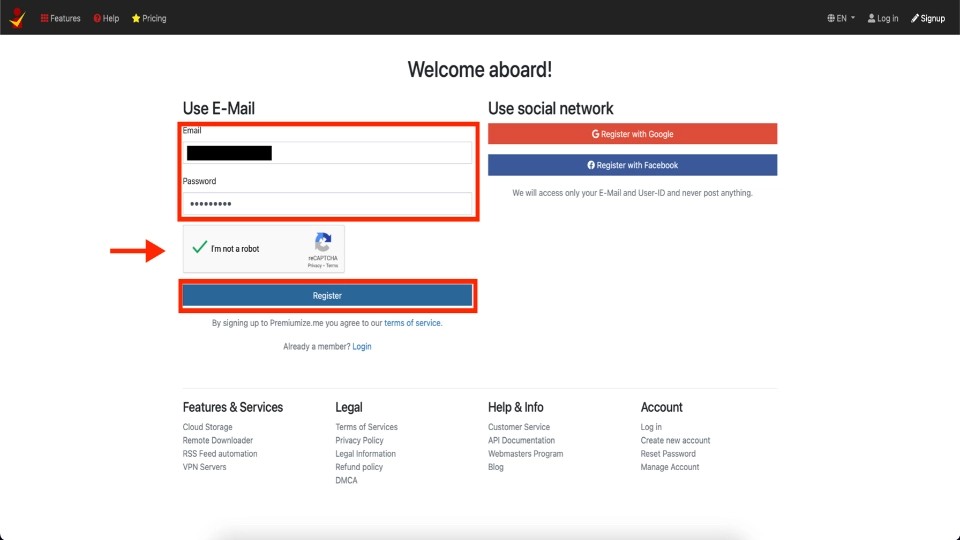Open VPN Servers footer link
The width and height of the screenshot is (960, 540).
[204, 467]
